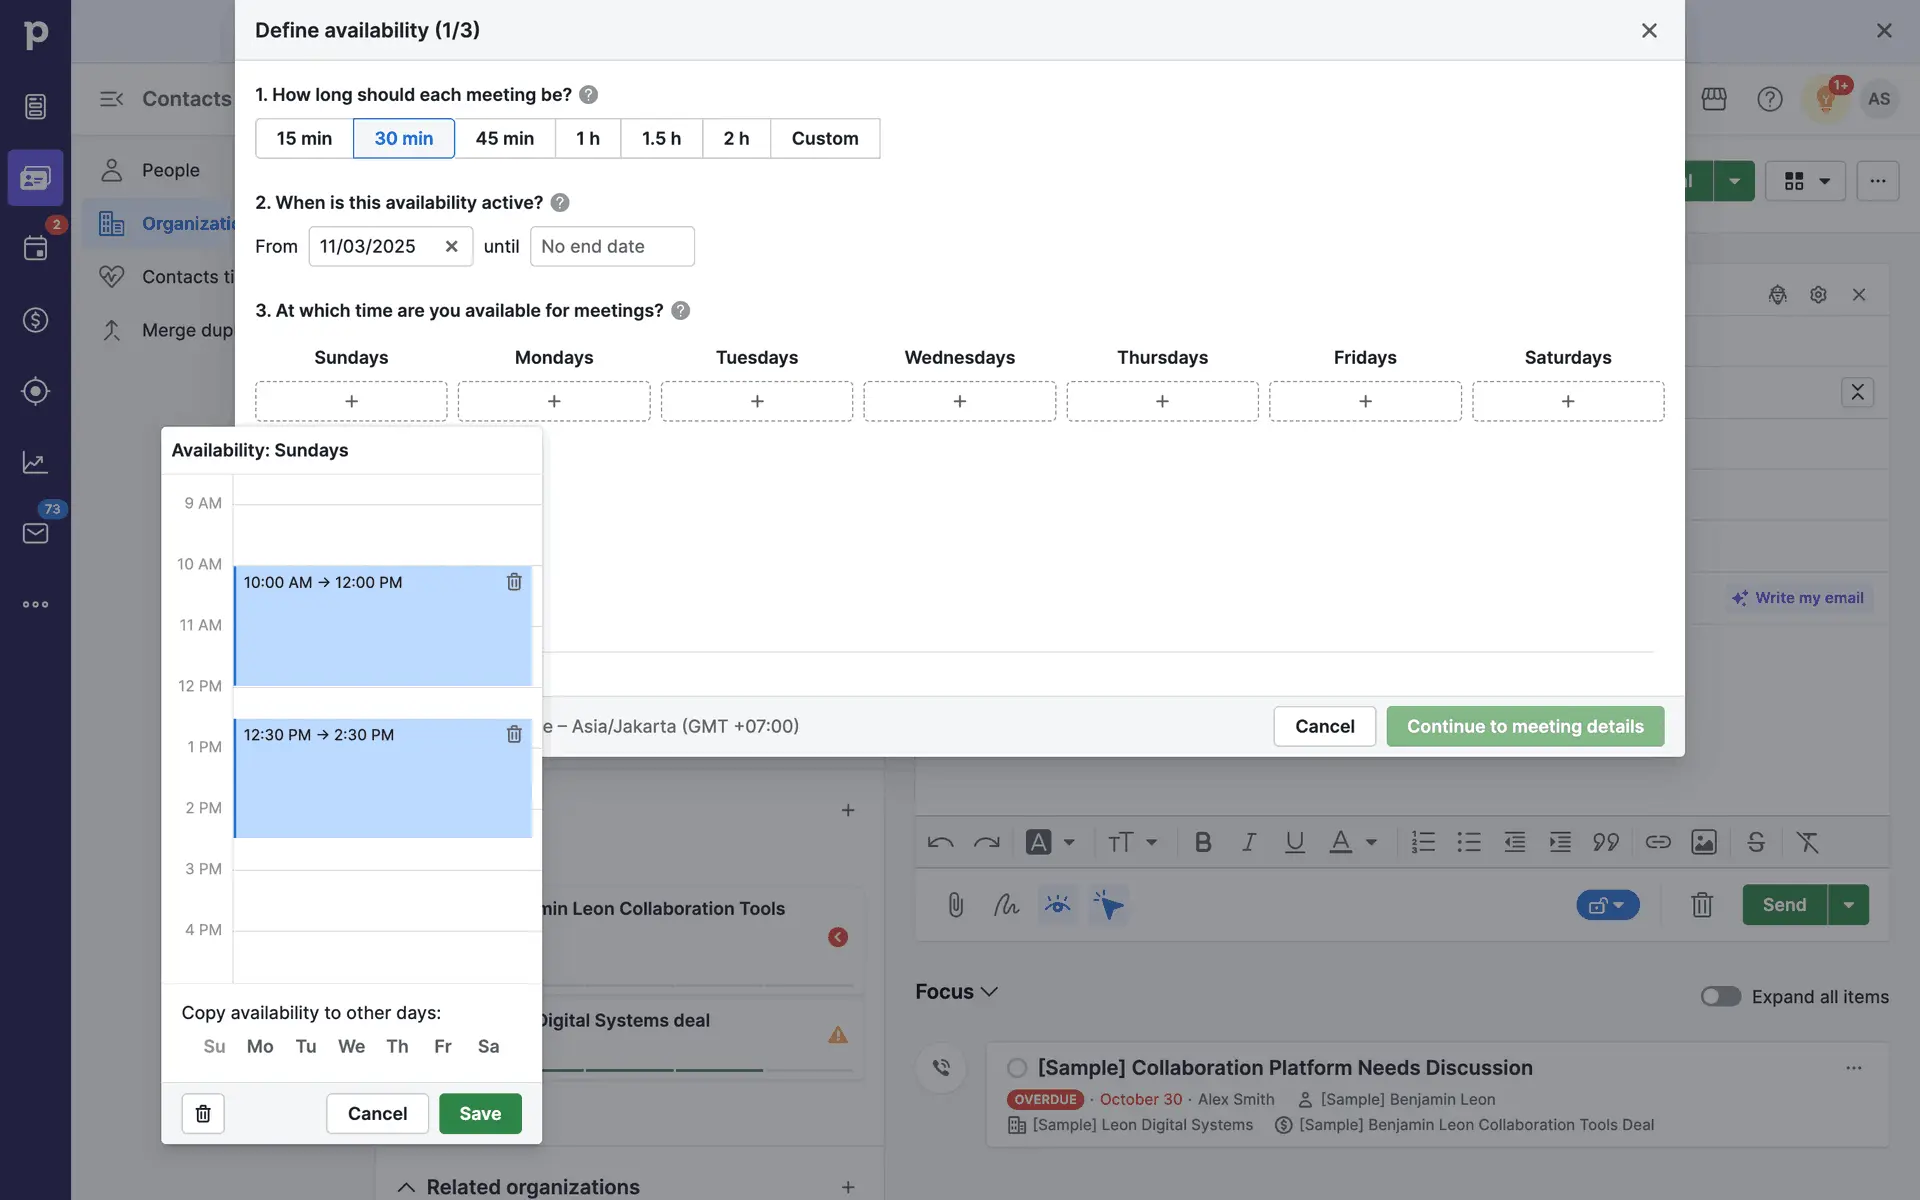Select the 45 min meeting length
Viewport: 1920px width, 1200px height.
click(504, 138)
